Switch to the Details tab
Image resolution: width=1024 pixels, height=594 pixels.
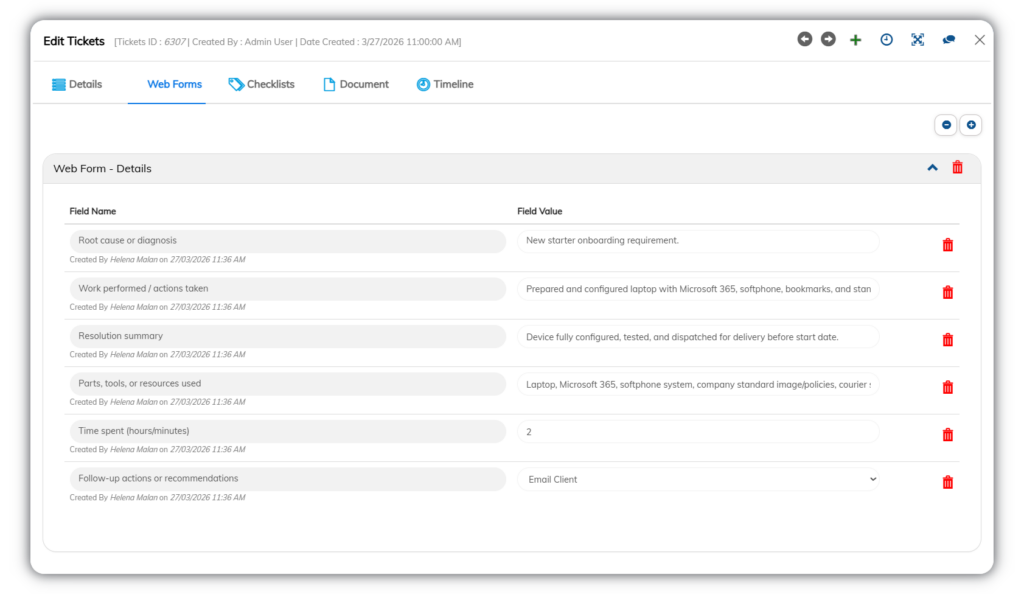[x=77, y=84]
